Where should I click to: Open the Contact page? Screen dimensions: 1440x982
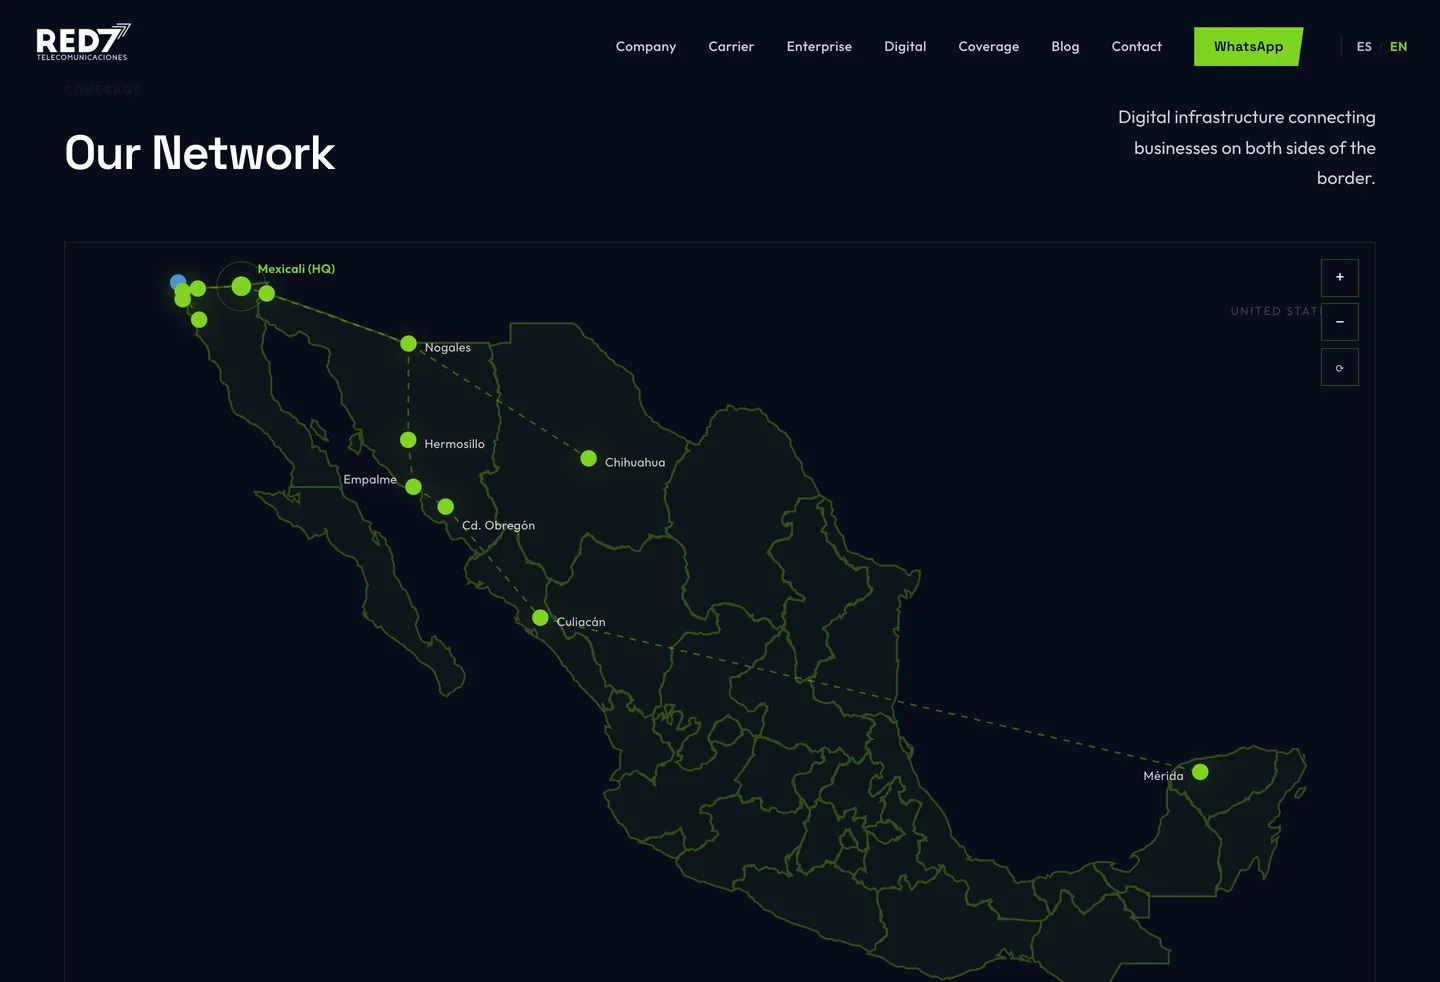coord(1137,47)
